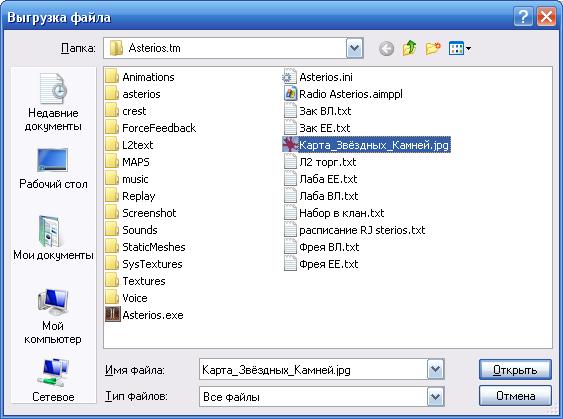
Task: Click the Открыть button
Action: point(515,369)
